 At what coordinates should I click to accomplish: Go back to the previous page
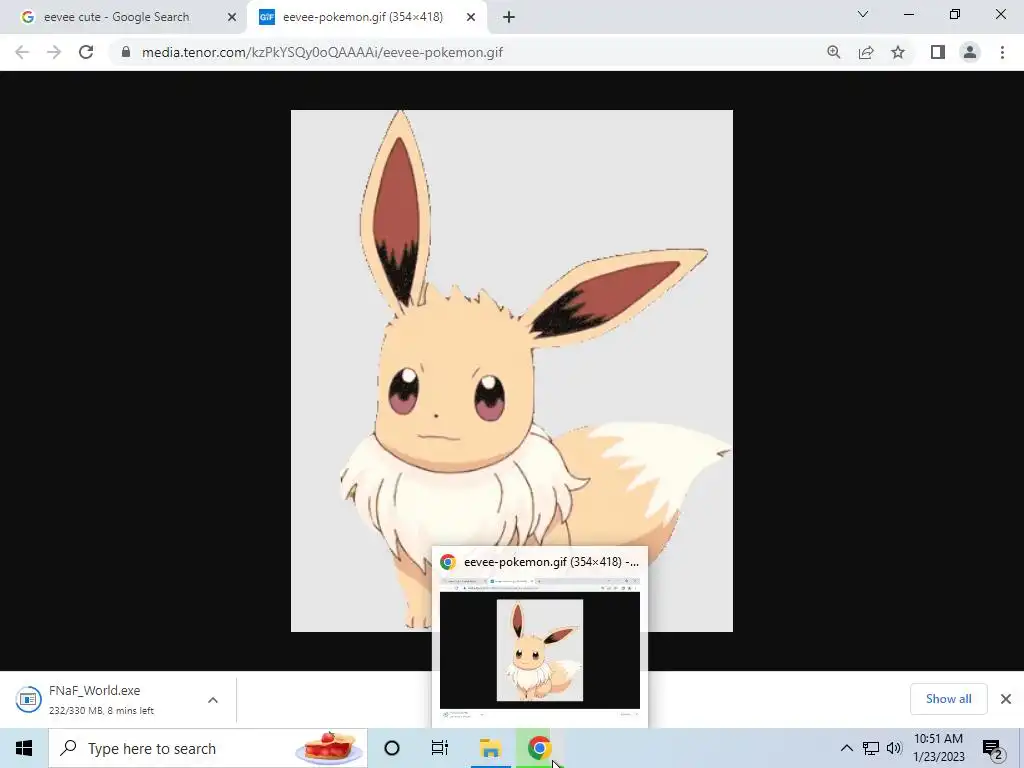[x=22, y=52]
